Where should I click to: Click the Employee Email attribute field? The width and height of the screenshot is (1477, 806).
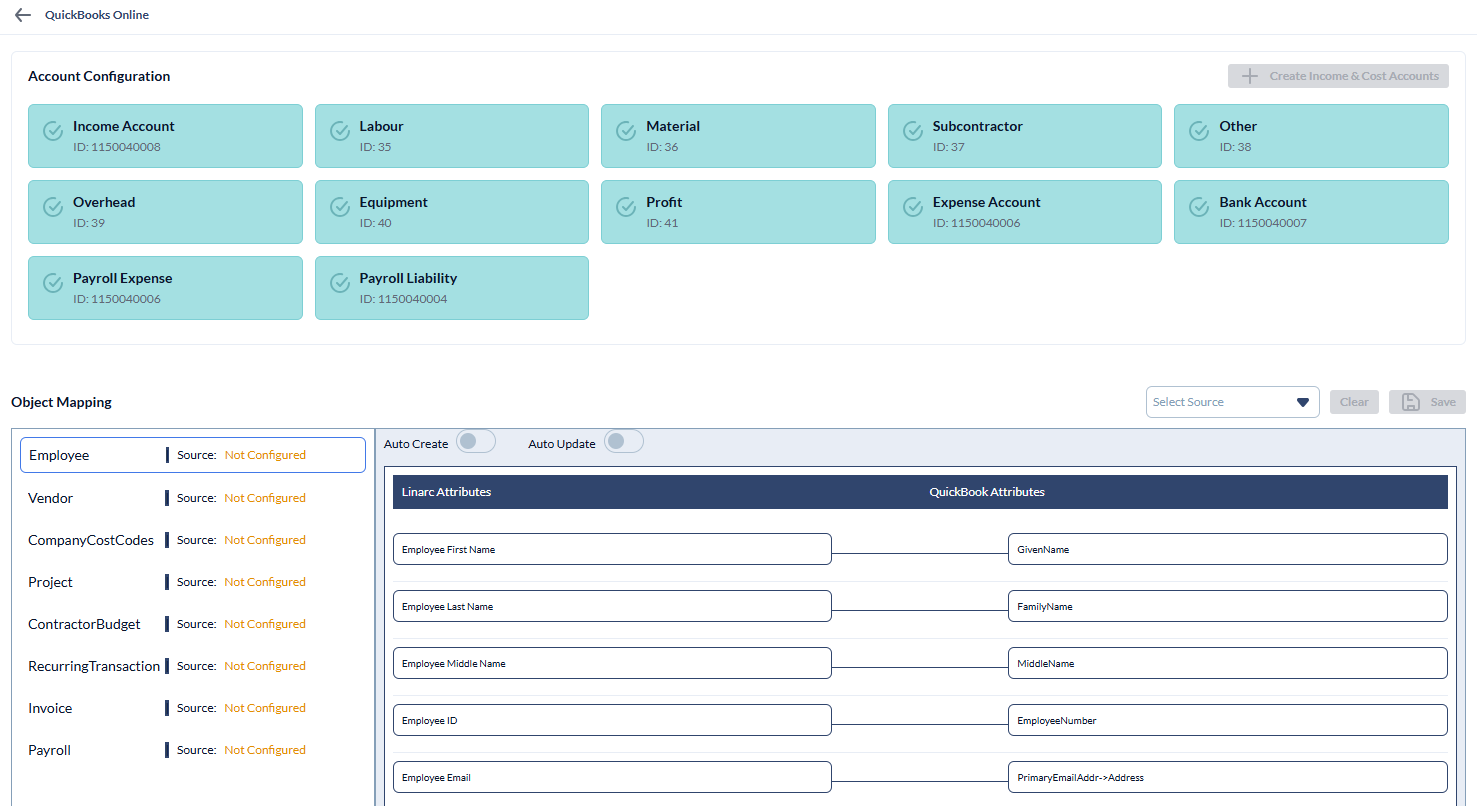(612, 777)
